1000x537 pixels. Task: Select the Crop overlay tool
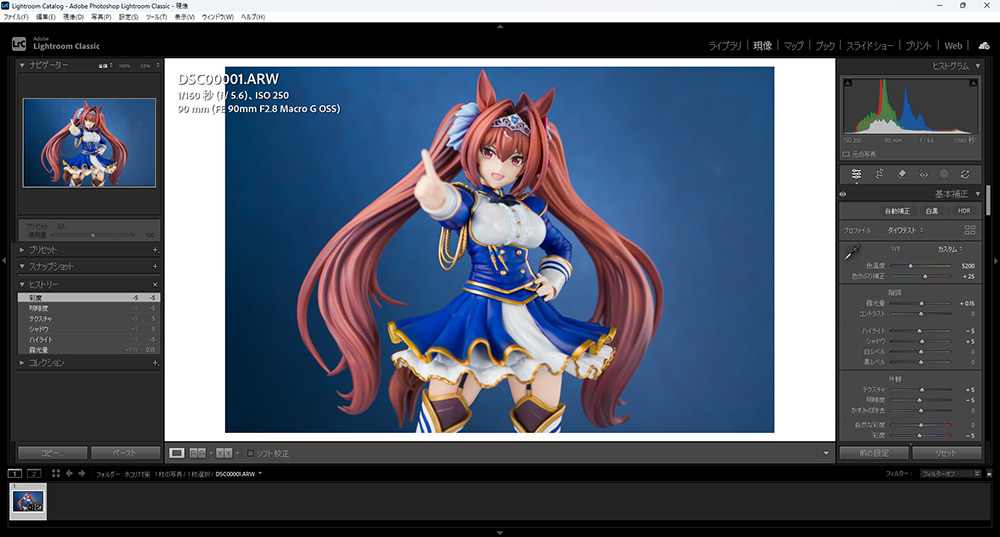[x=879, y=174]
